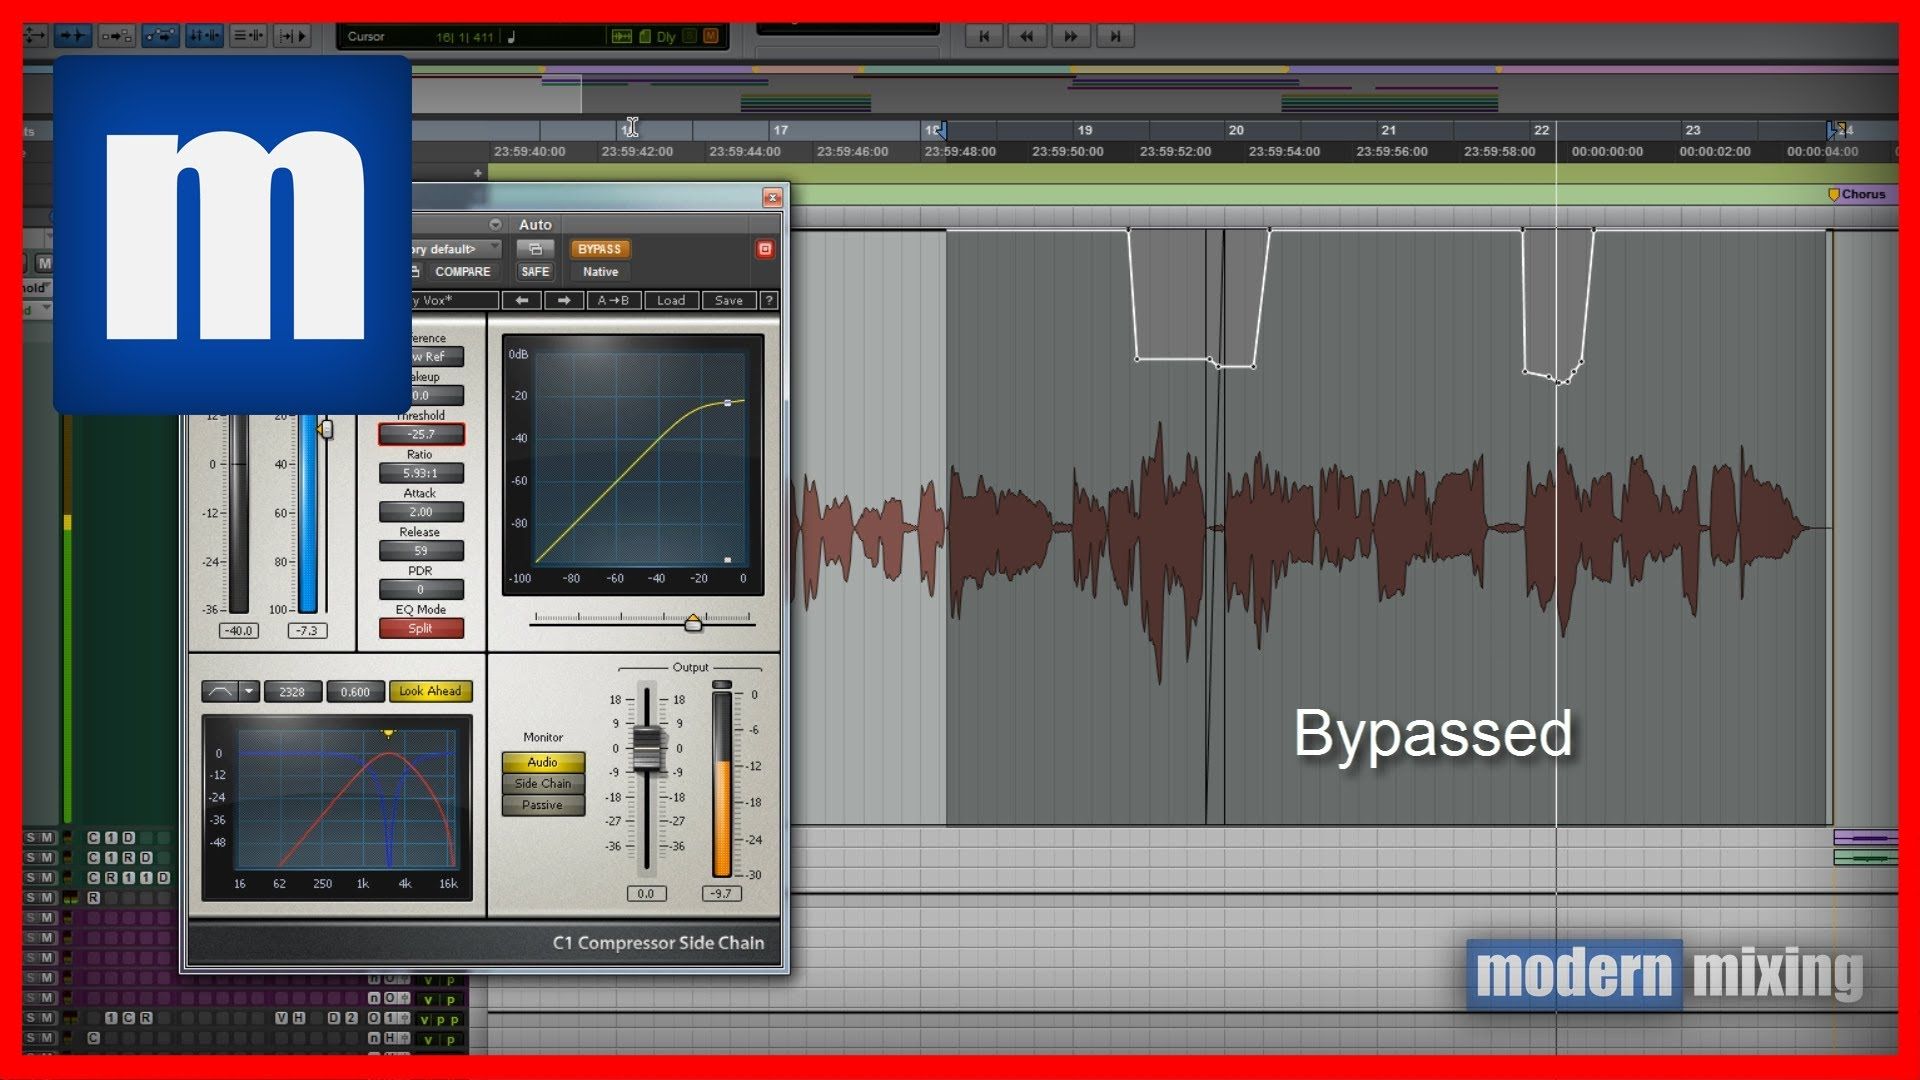Click the rewind transport button
Viewport: 1920px width, 1080px height.
click(1027, 36)
